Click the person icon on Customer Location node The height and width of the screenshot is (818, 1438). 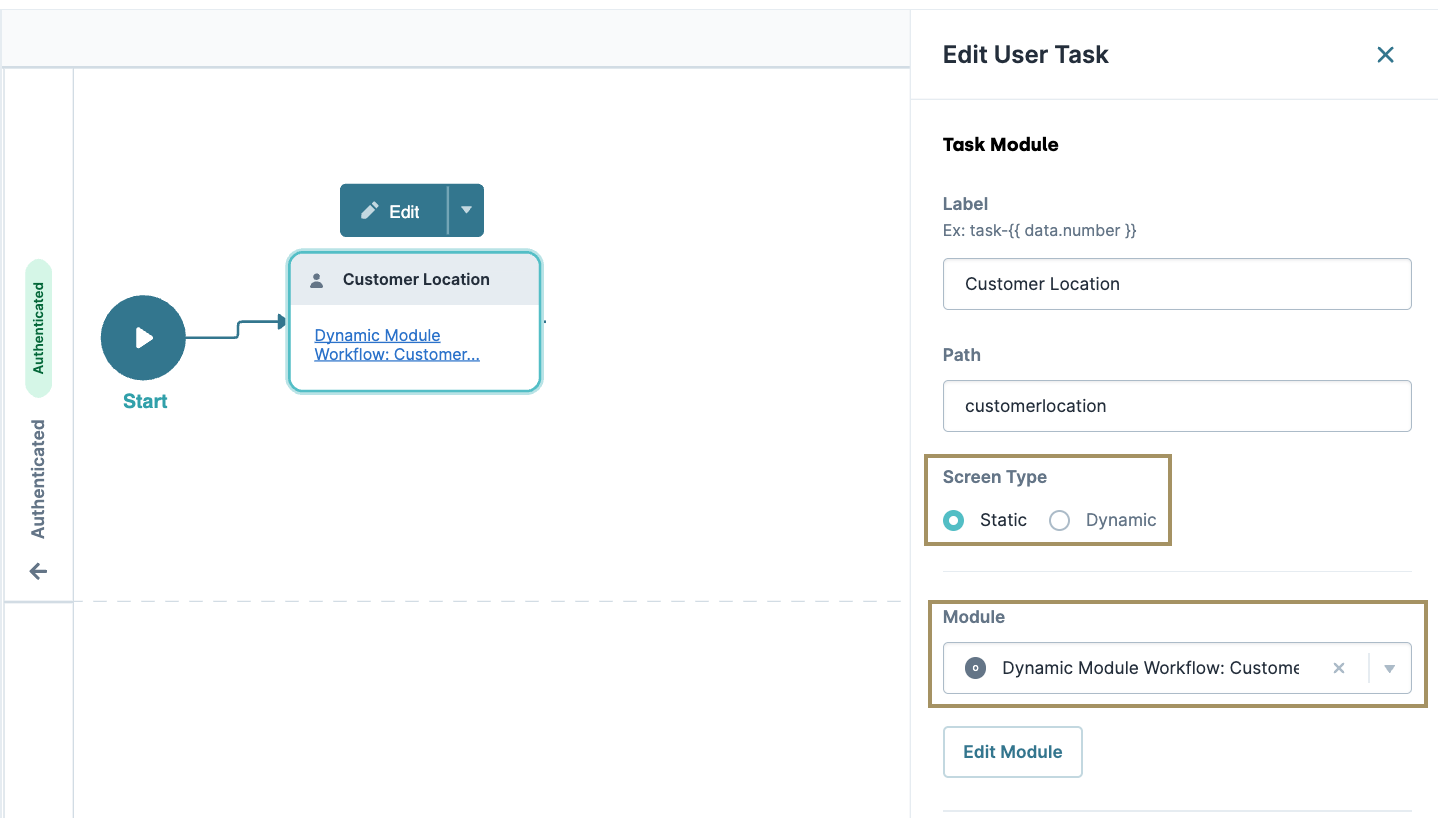[317, 279]
